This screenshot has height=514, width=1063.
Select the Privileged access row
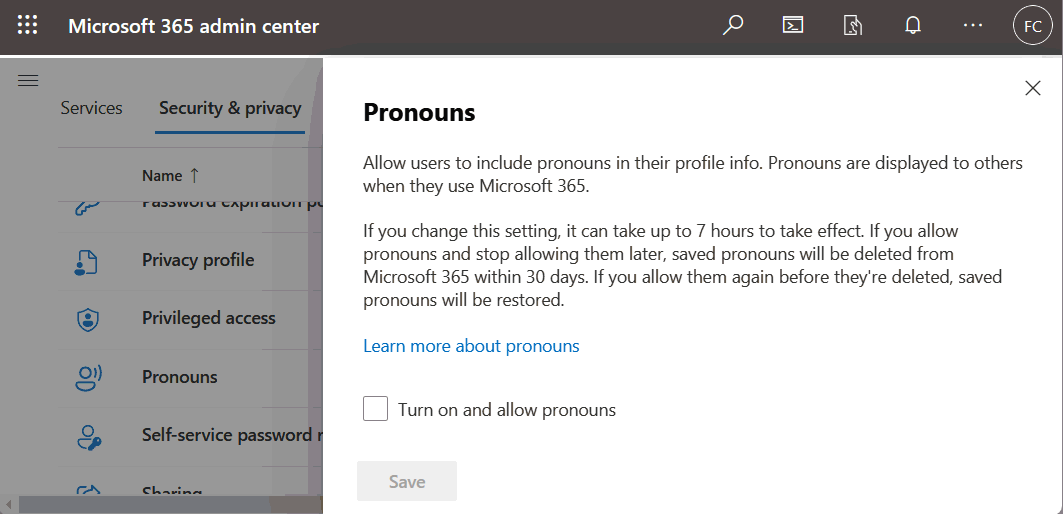(190, 318)
